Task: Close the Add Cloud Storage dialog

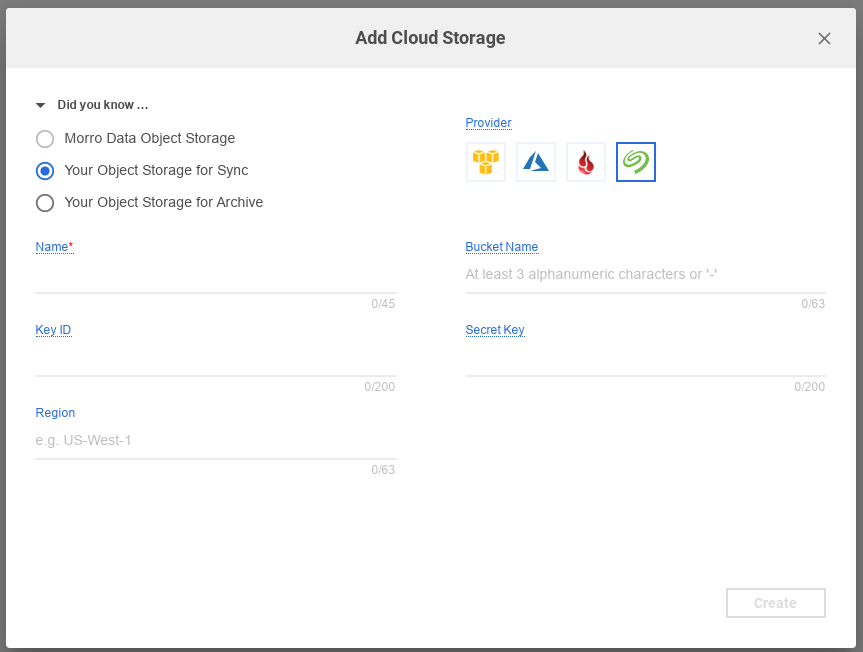Action: click(824, 39)
